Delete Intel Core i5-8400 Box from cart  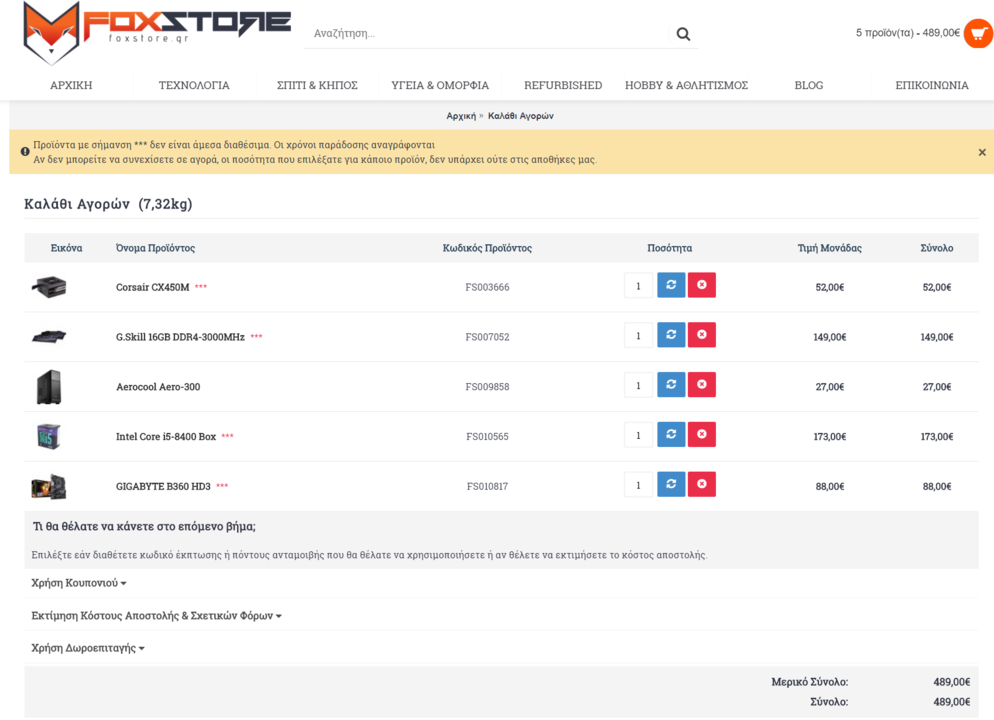[x=702, y=434]
